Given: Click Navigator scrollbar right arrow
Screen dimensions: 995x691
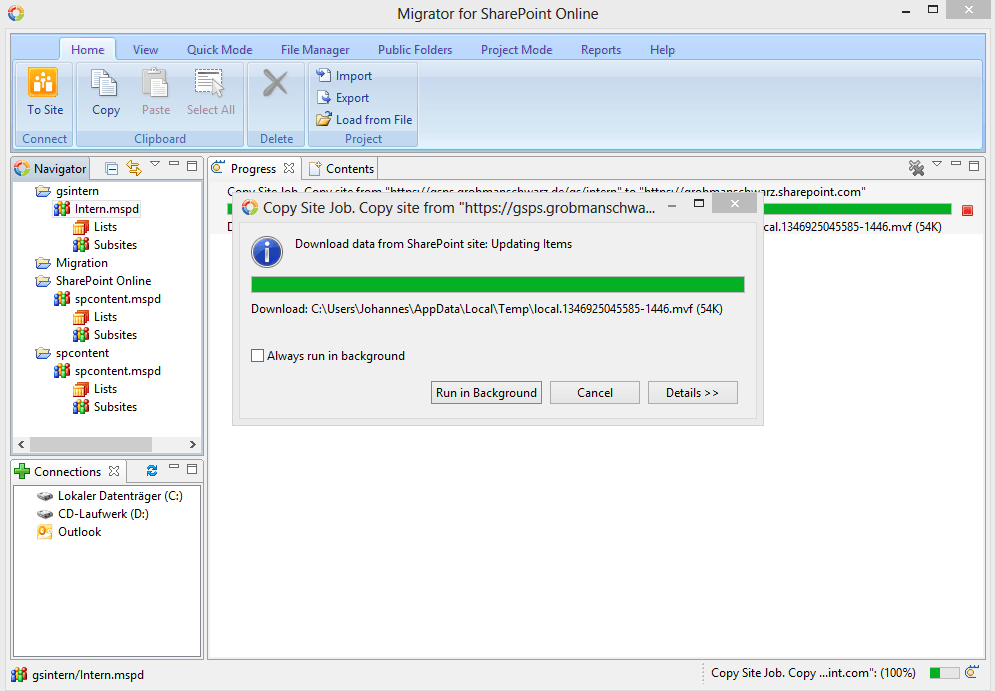Looking at the screenshot, I should tap(193, 444).
